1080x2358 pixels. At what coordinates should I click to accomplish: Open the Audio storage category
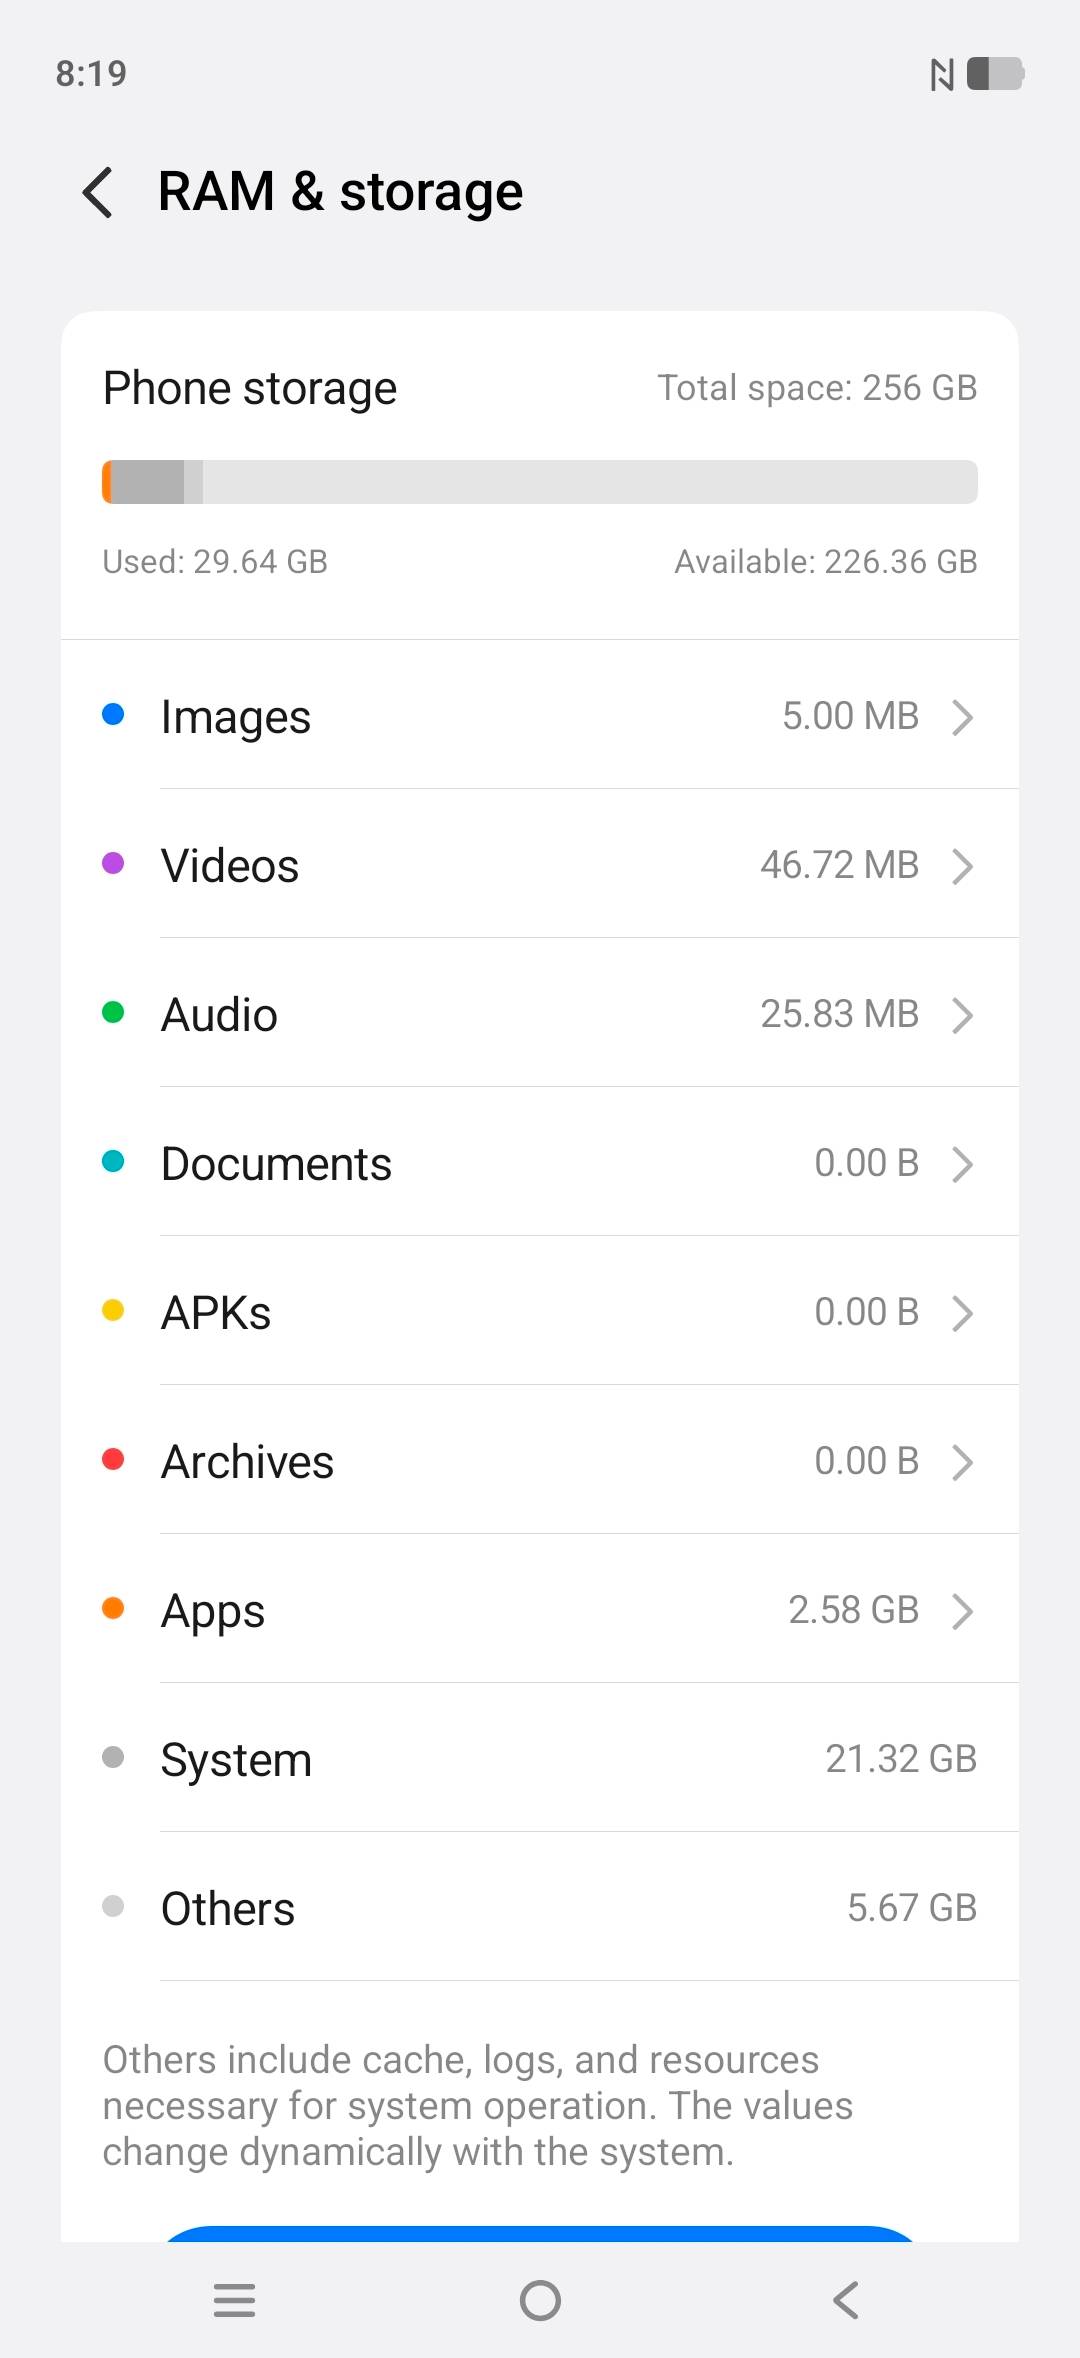tap(540, 1014)
